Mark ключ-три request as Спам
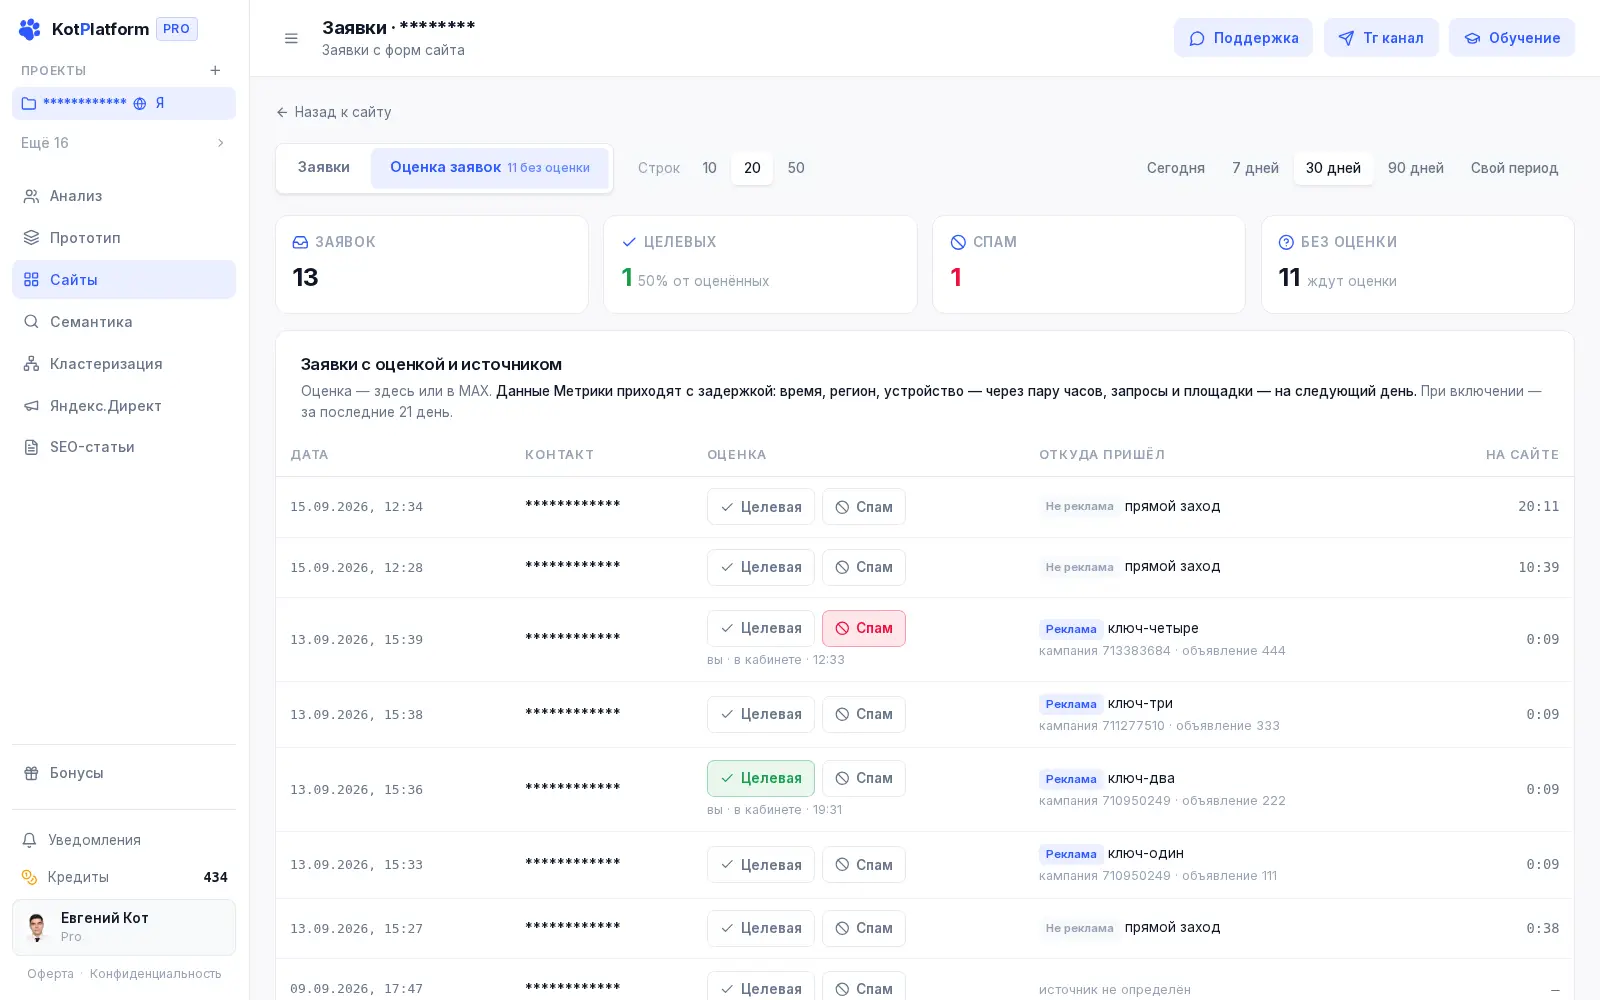Image resolution: width=1600 pixels, height=1000 pixels. pos(864,714)
